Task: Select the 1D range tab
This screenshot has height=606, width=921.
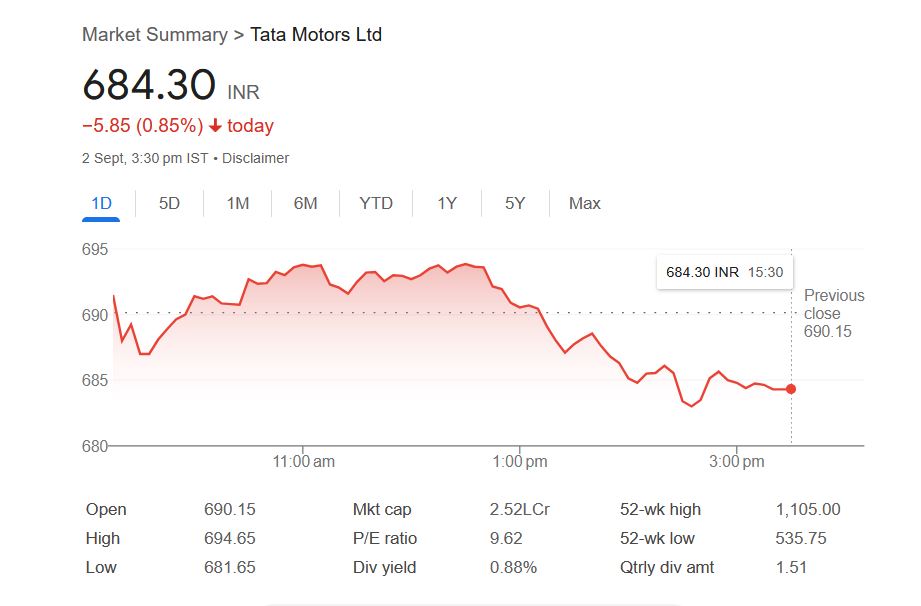Action: [x=101, y=203]
